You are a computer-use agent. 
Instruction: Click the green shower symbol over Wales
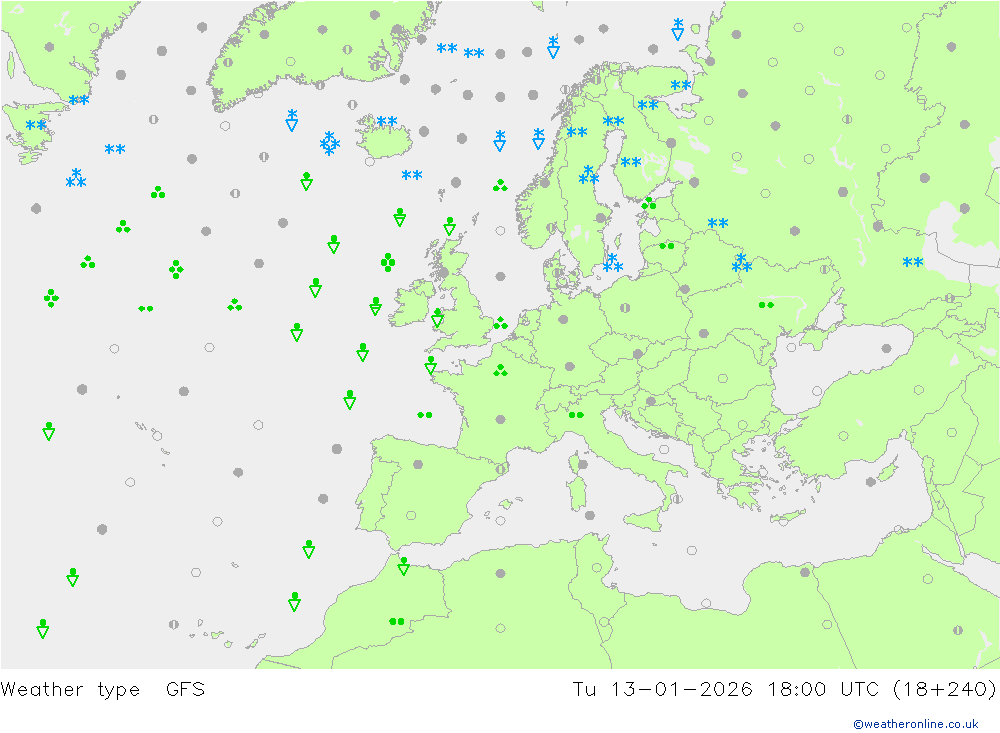pos(437,318)
